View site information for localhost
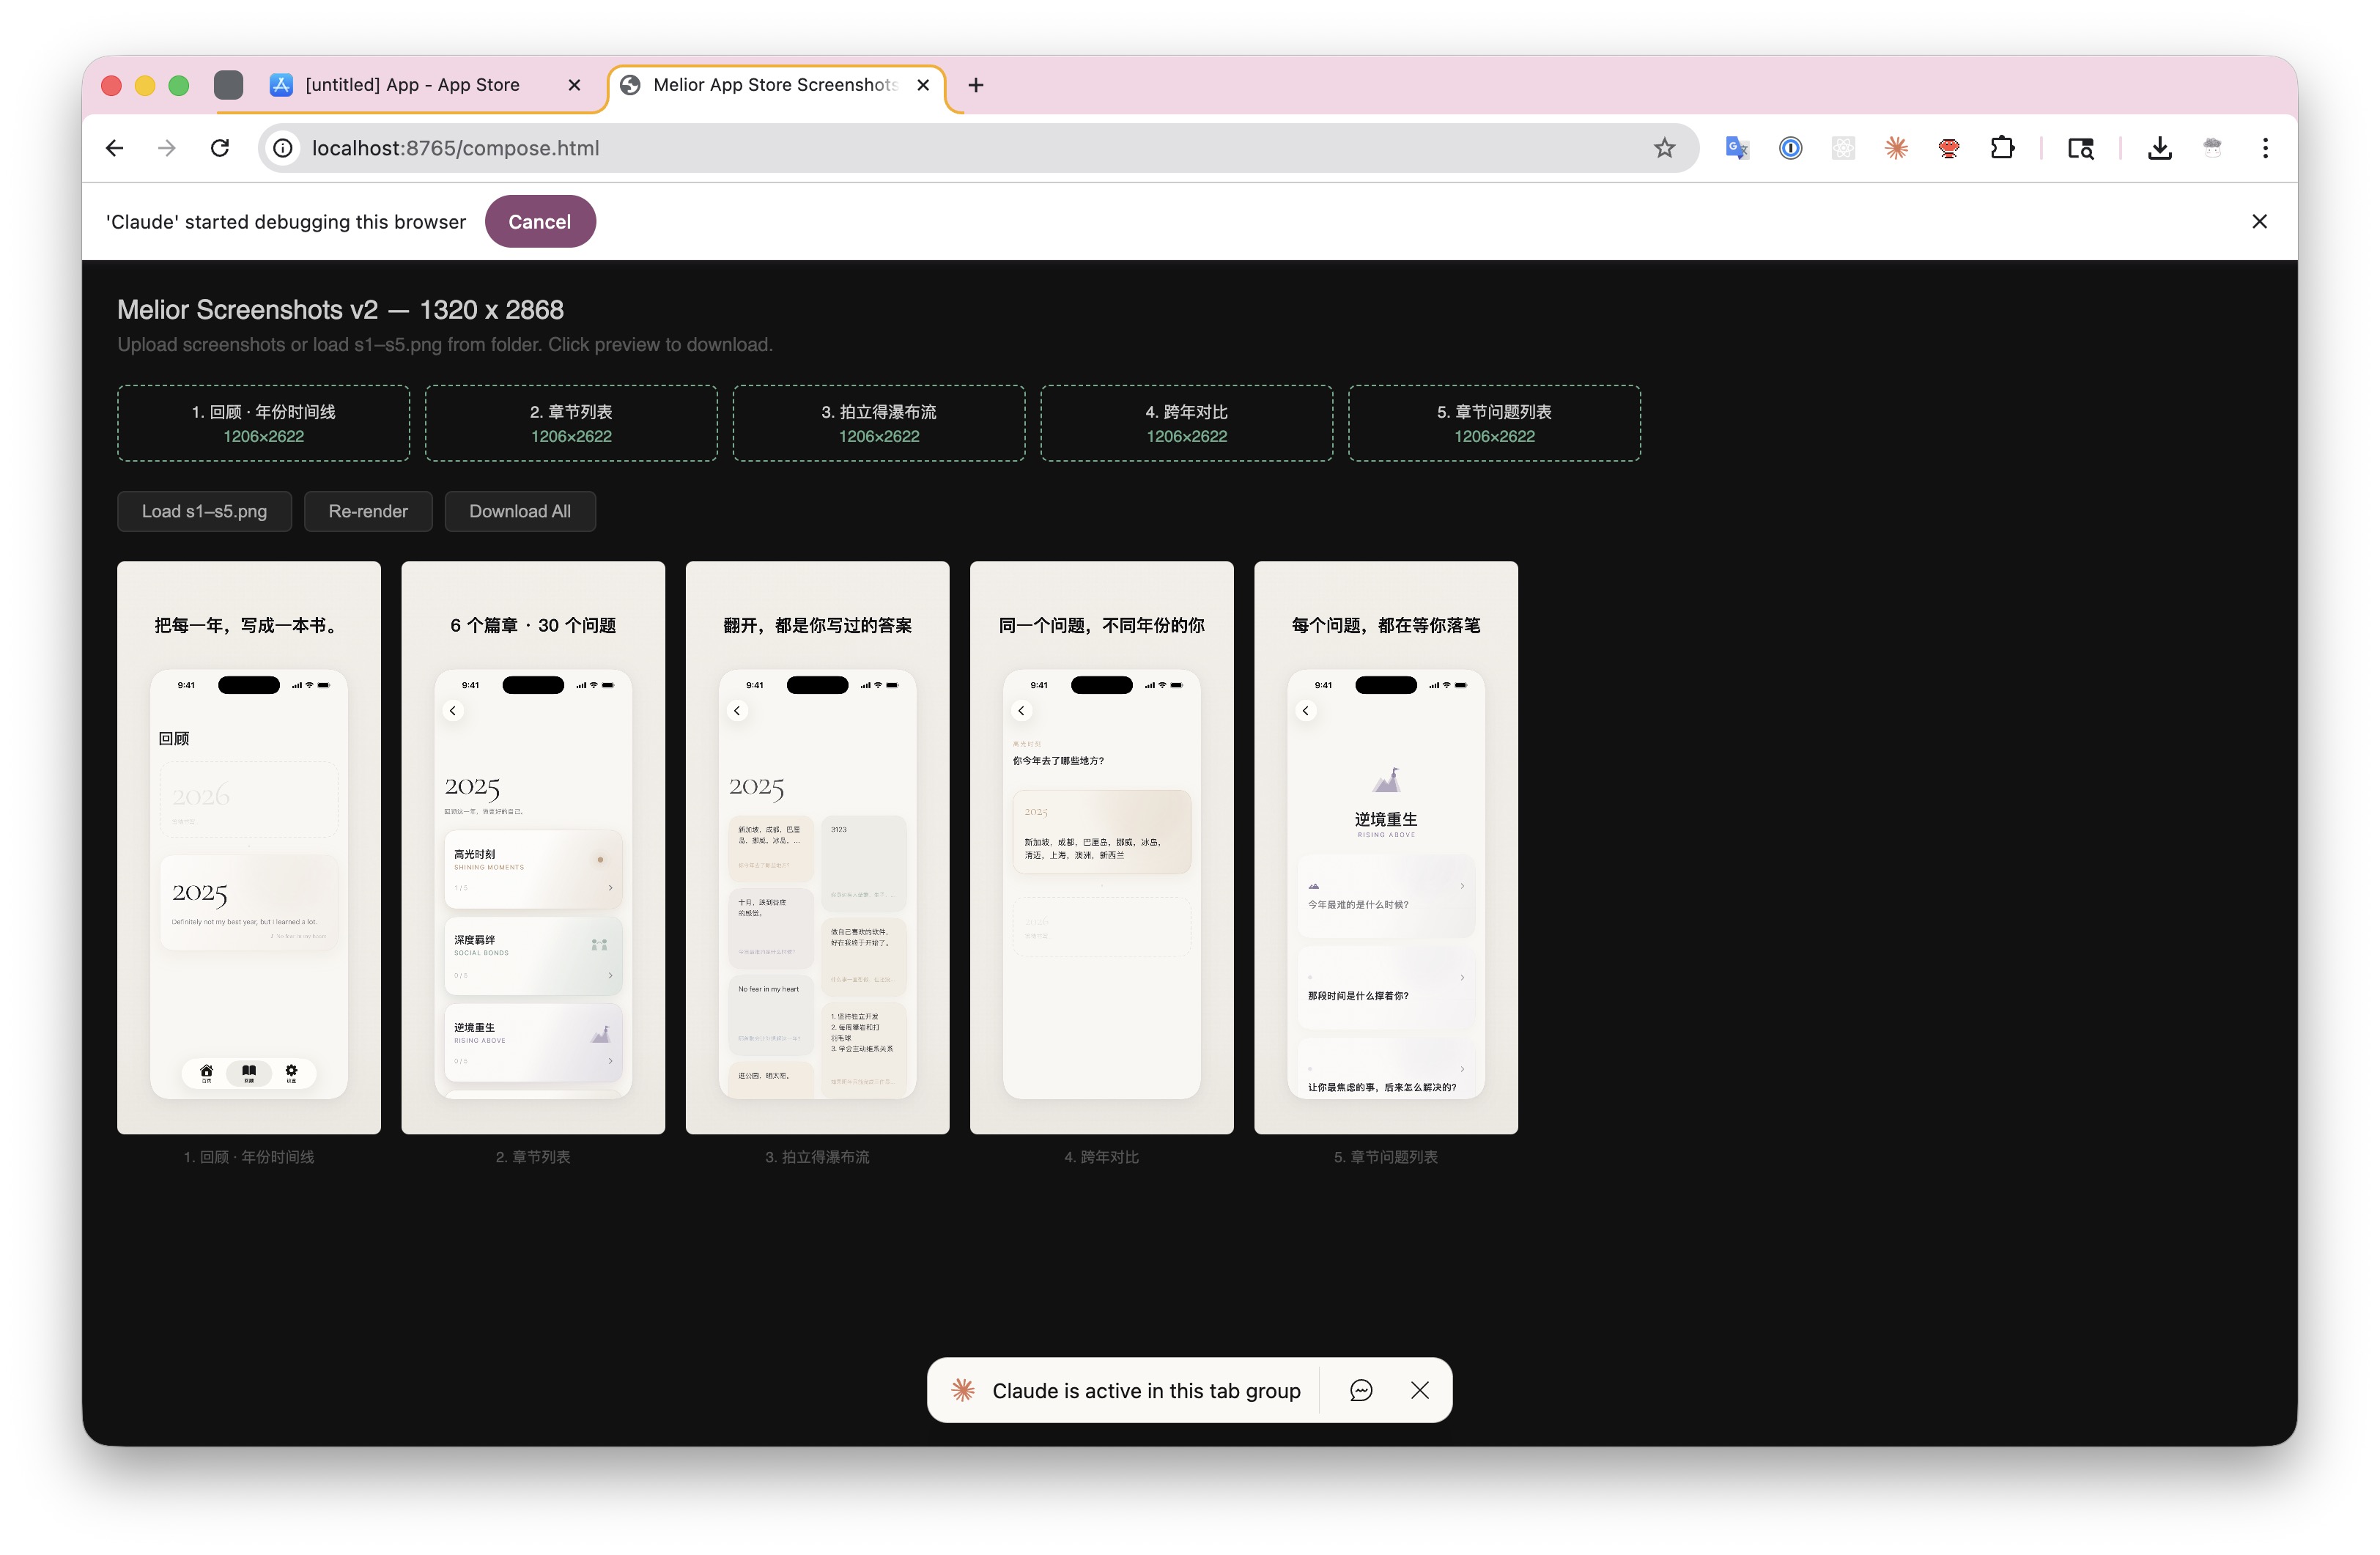The height and width of the screenshot is (1555, 2380). (284, 148)
